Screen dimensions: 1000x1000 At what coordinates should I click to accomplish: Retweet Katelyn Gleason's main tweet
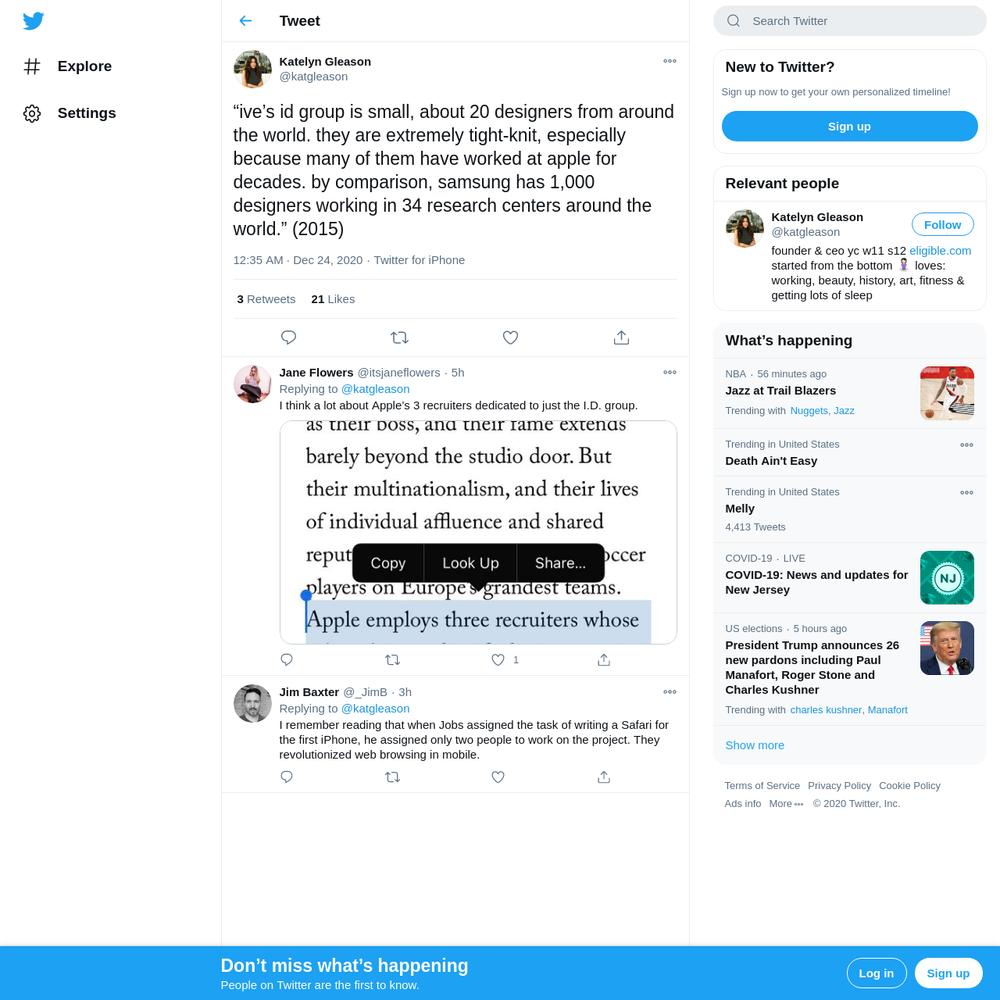pyautogui.click(x=399, y=337)
